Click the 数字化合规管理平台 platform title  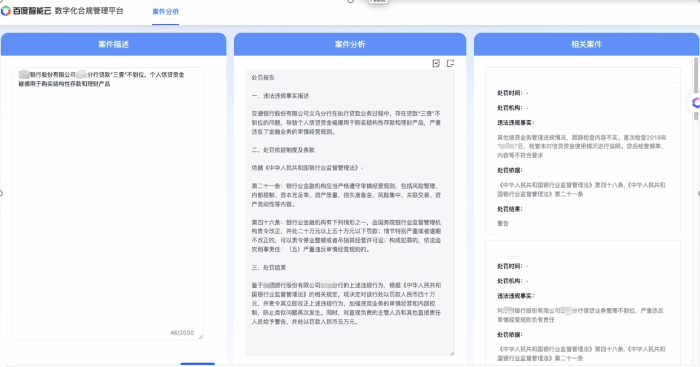click(89, 11)
